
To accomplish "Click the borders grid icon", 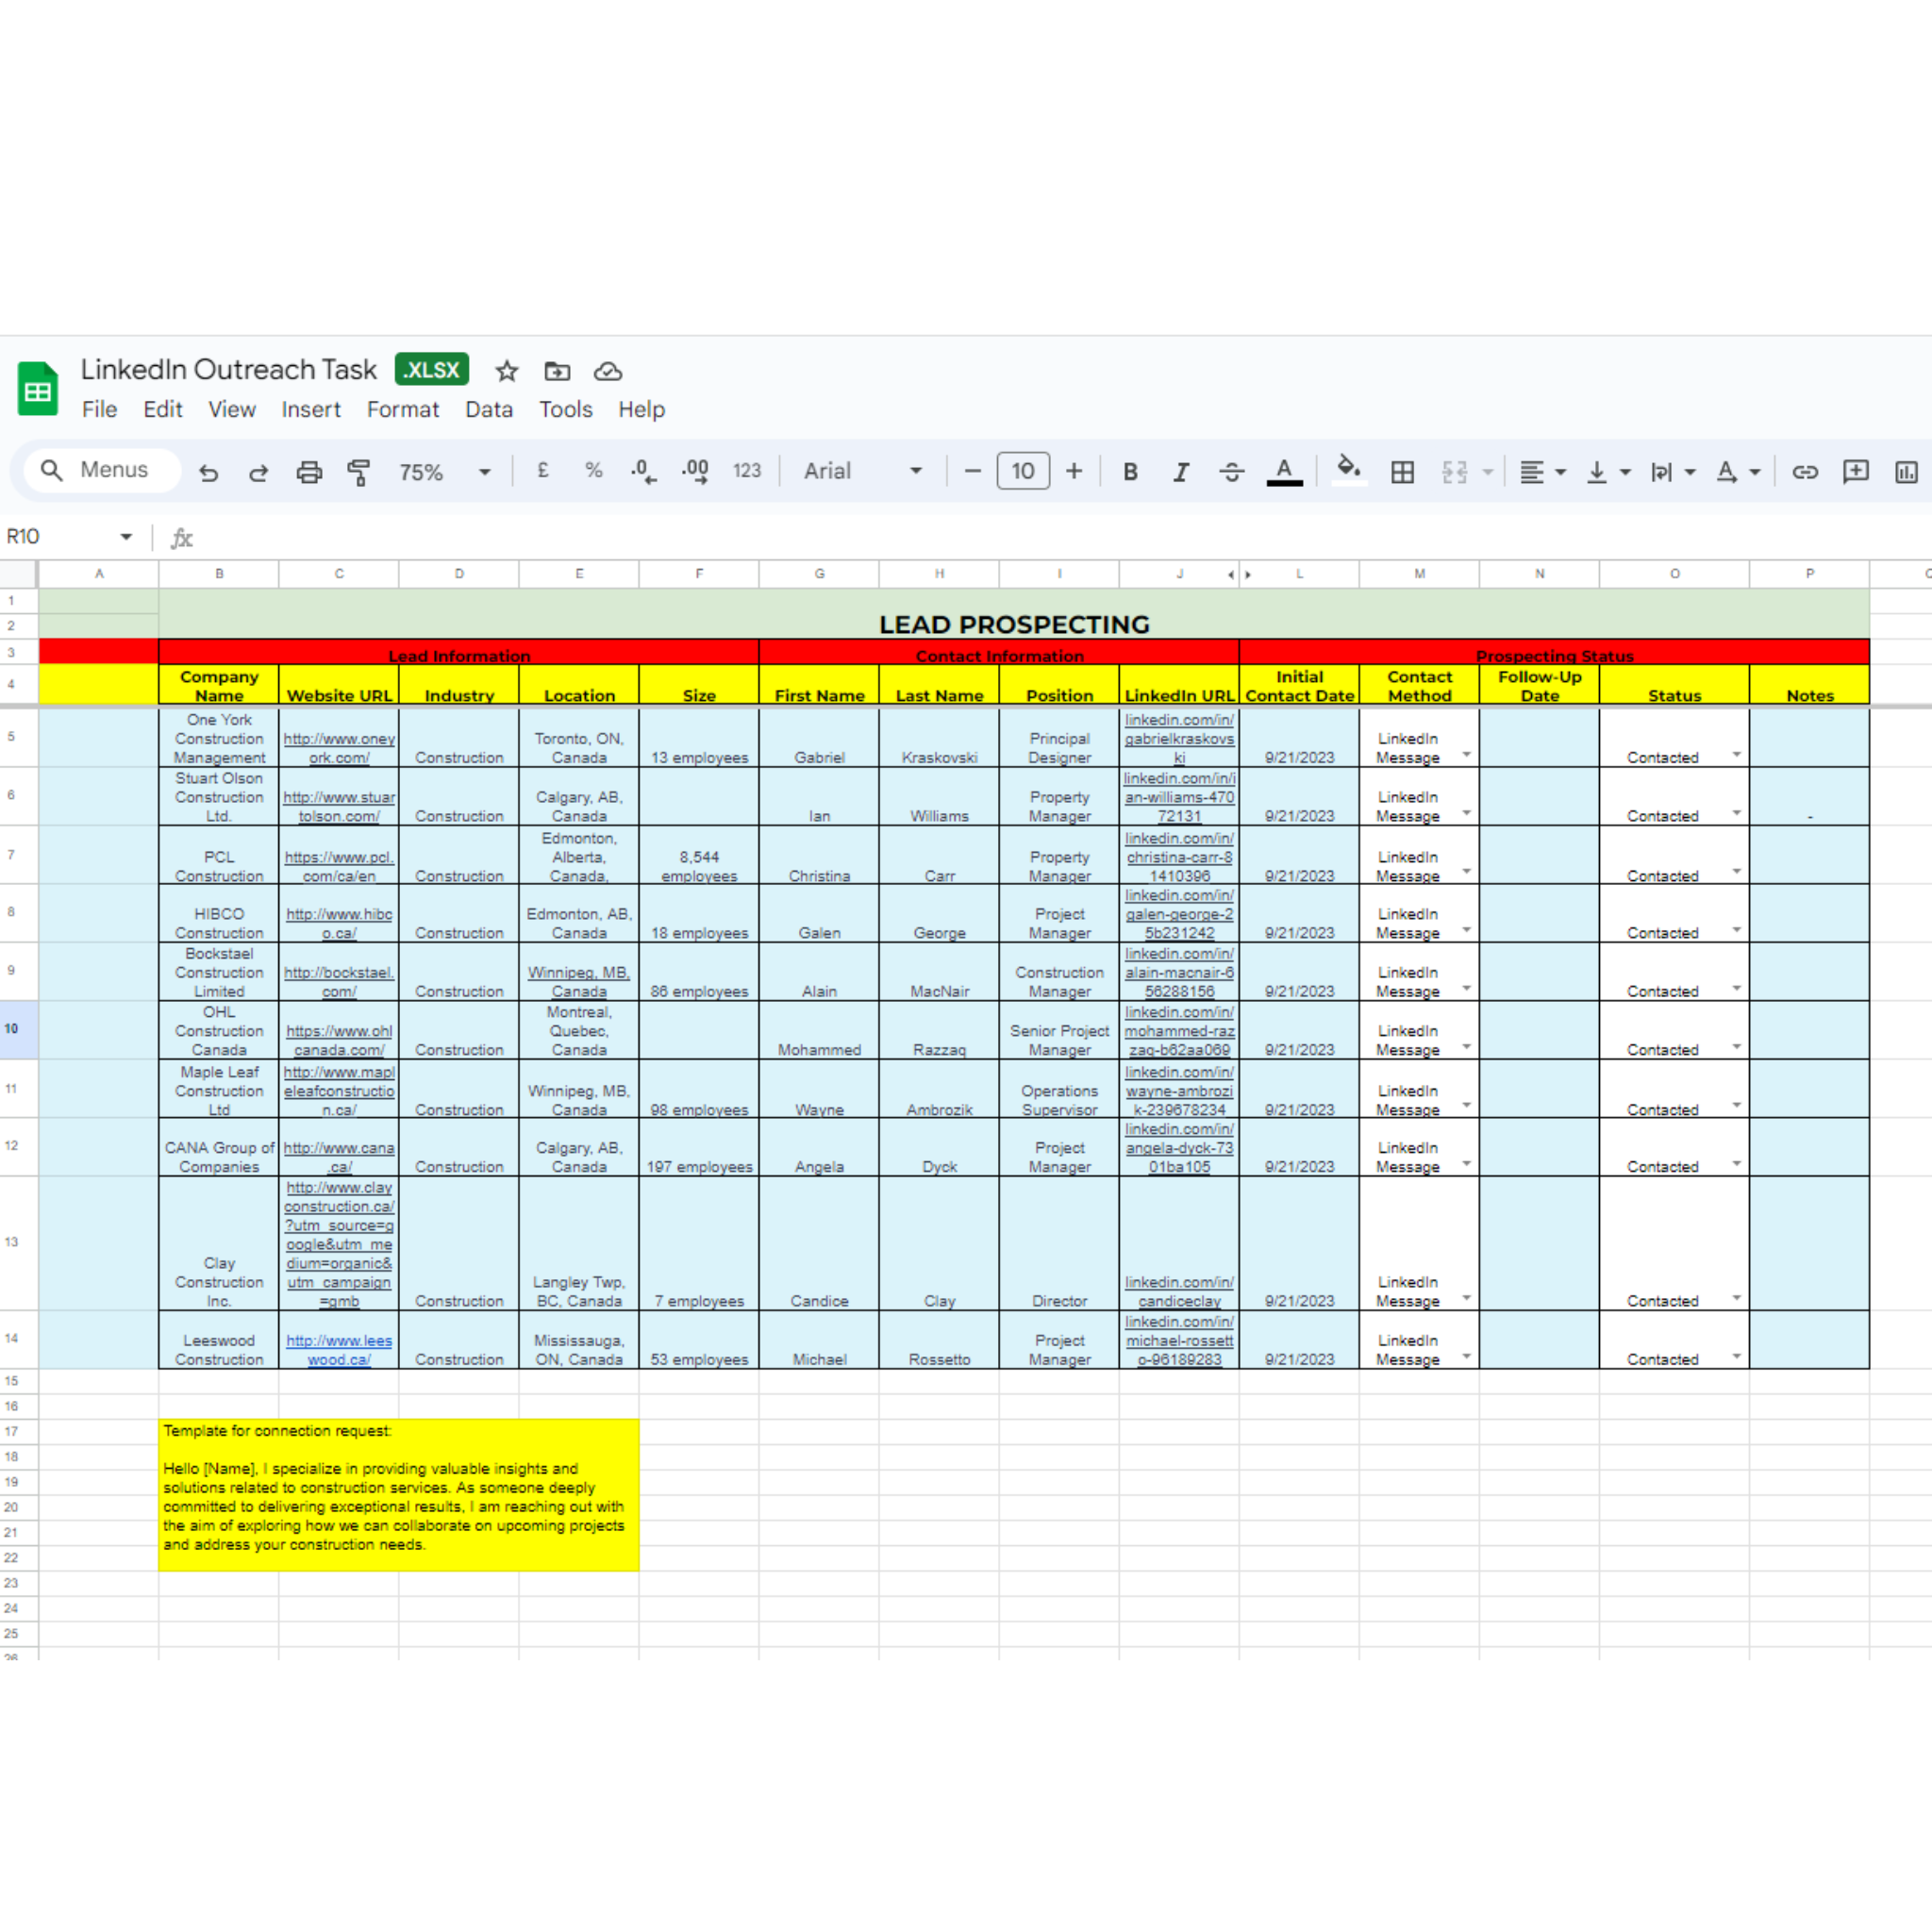I will (1402, 472).
